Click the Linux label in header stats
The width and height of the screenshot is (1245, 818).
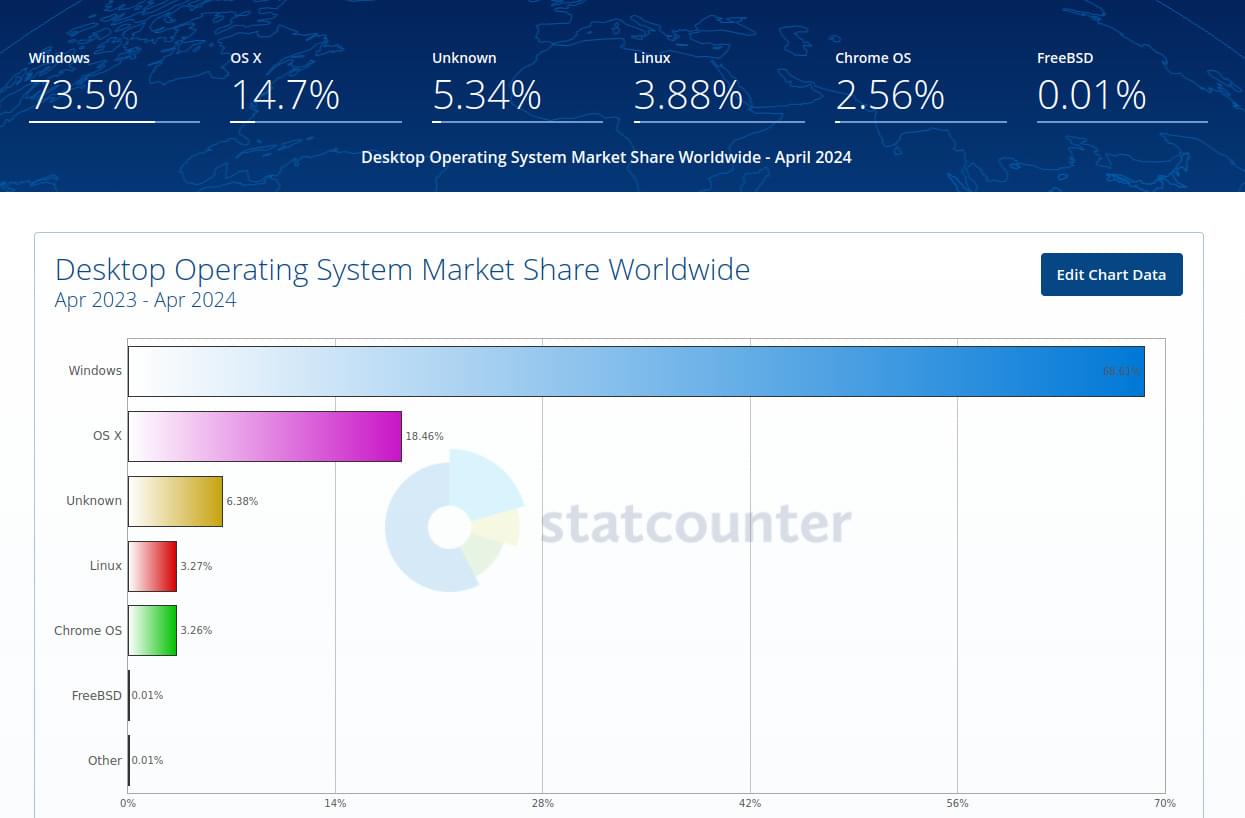click(652, 58)
